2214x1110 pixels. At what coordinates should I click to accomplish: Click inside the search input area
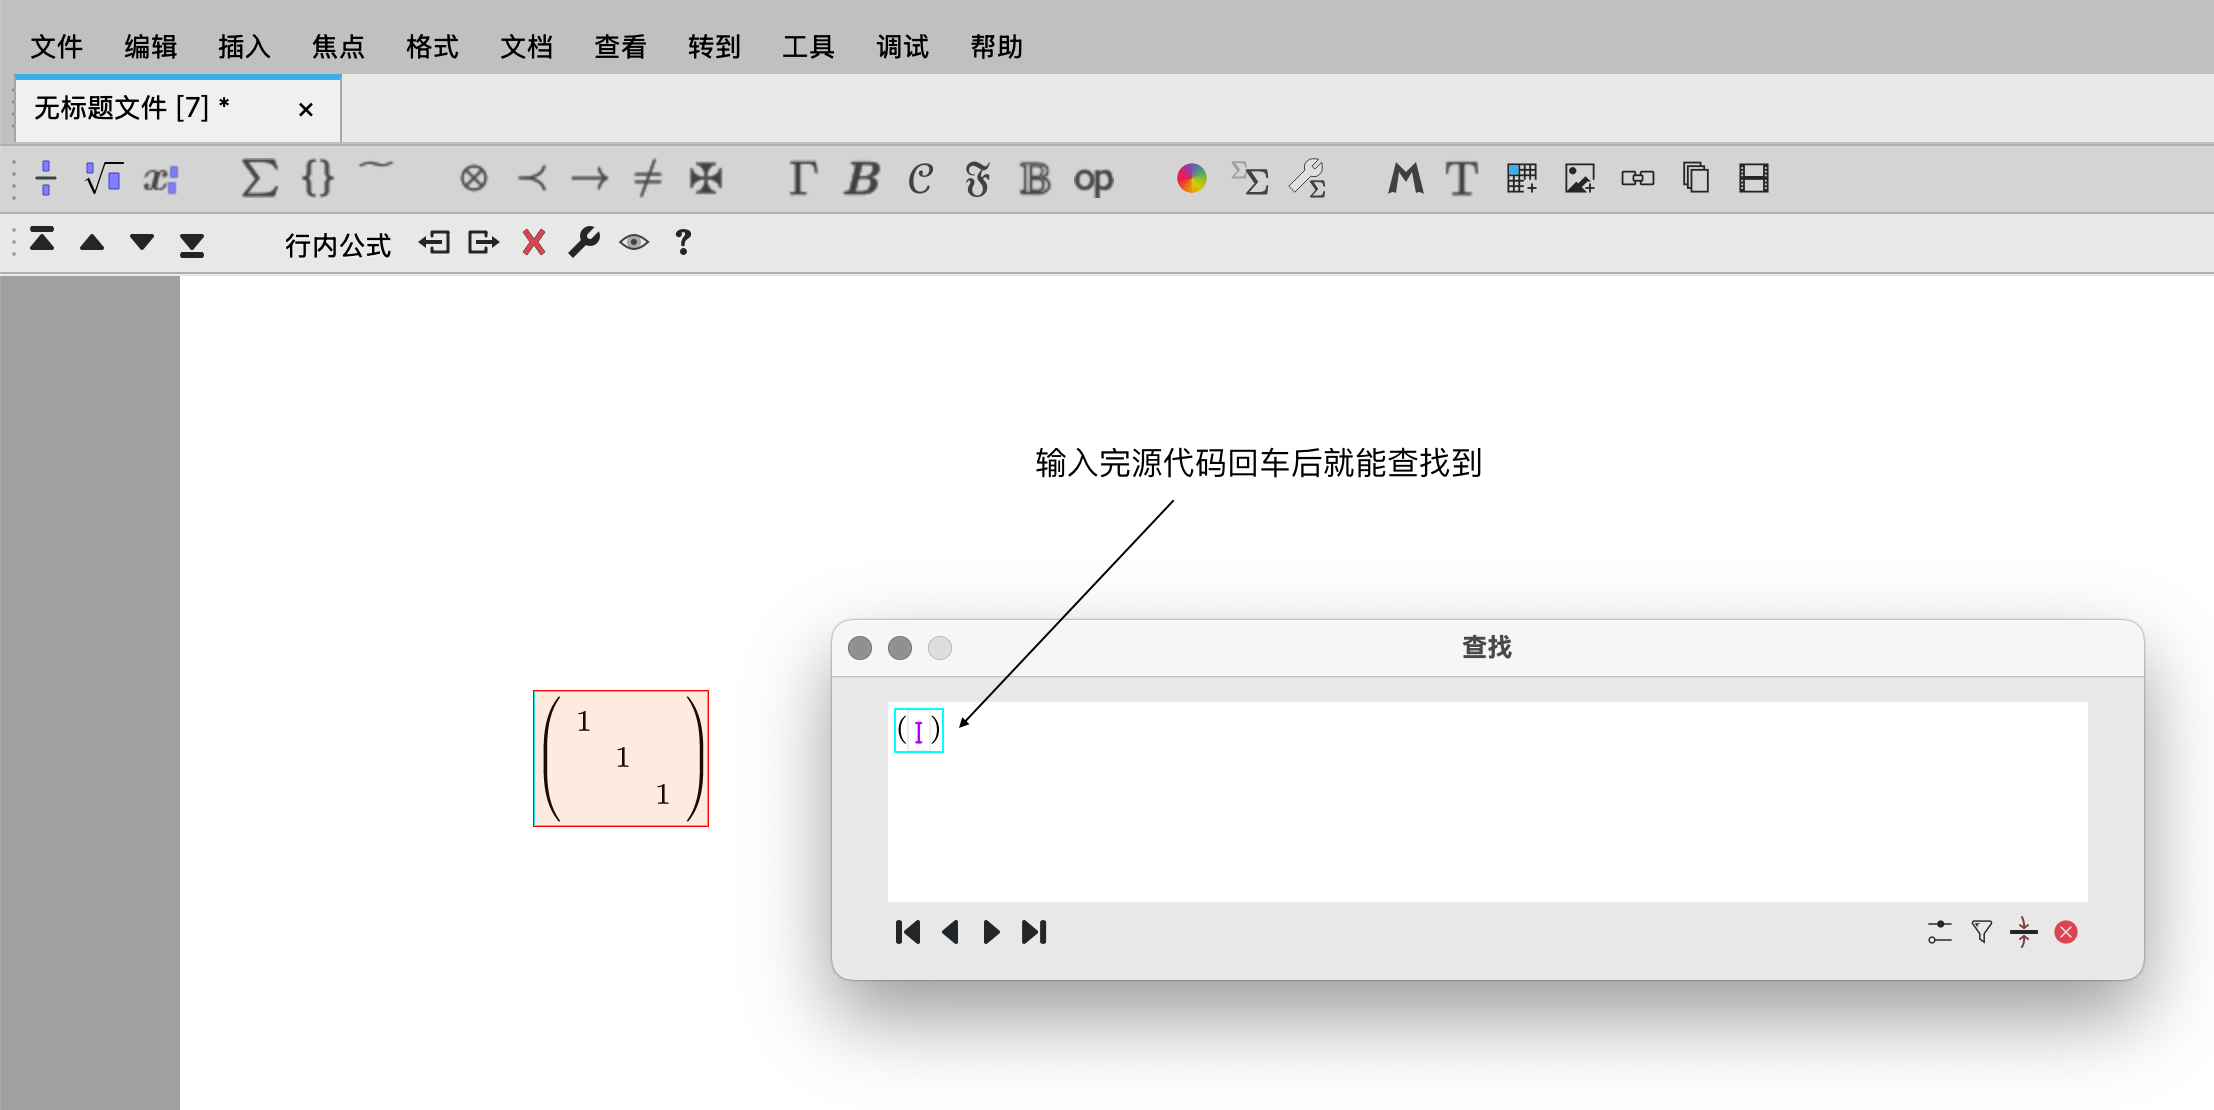point(1487,810)
